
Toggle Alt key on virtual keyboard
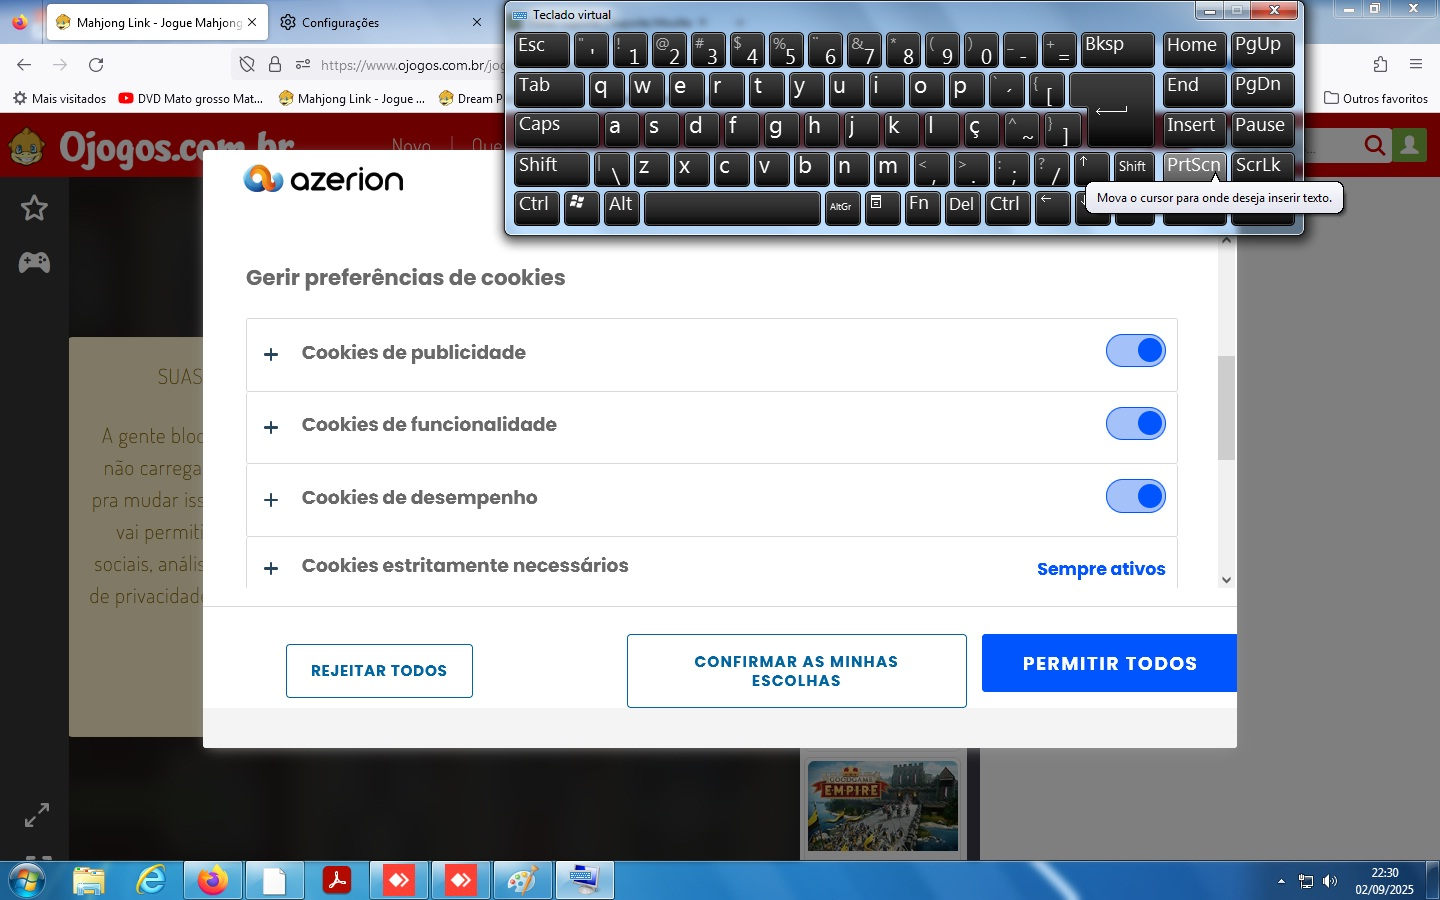point(621,208)
